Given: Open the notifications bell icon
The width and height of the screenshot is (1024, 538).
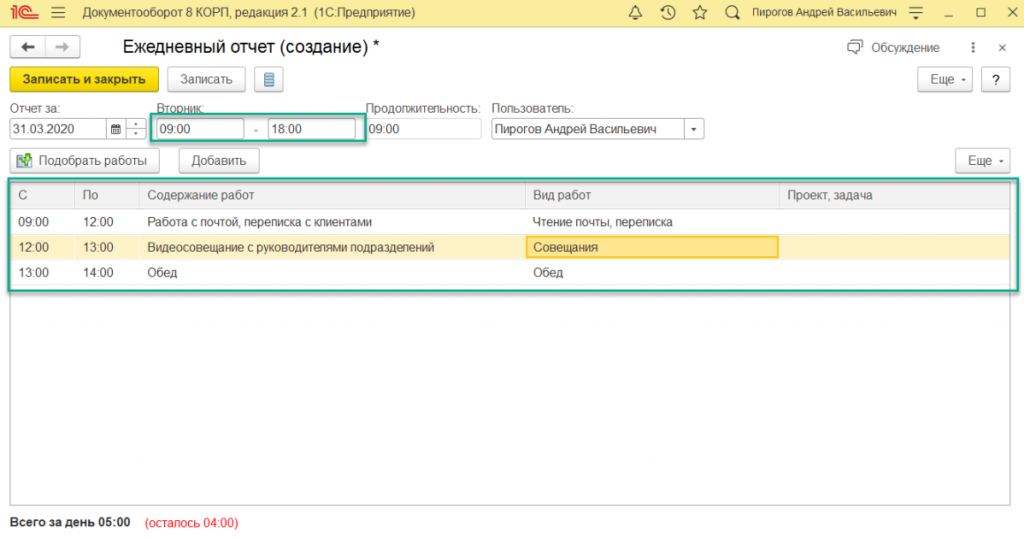Looking at the screenshot, I should (636, 13).
